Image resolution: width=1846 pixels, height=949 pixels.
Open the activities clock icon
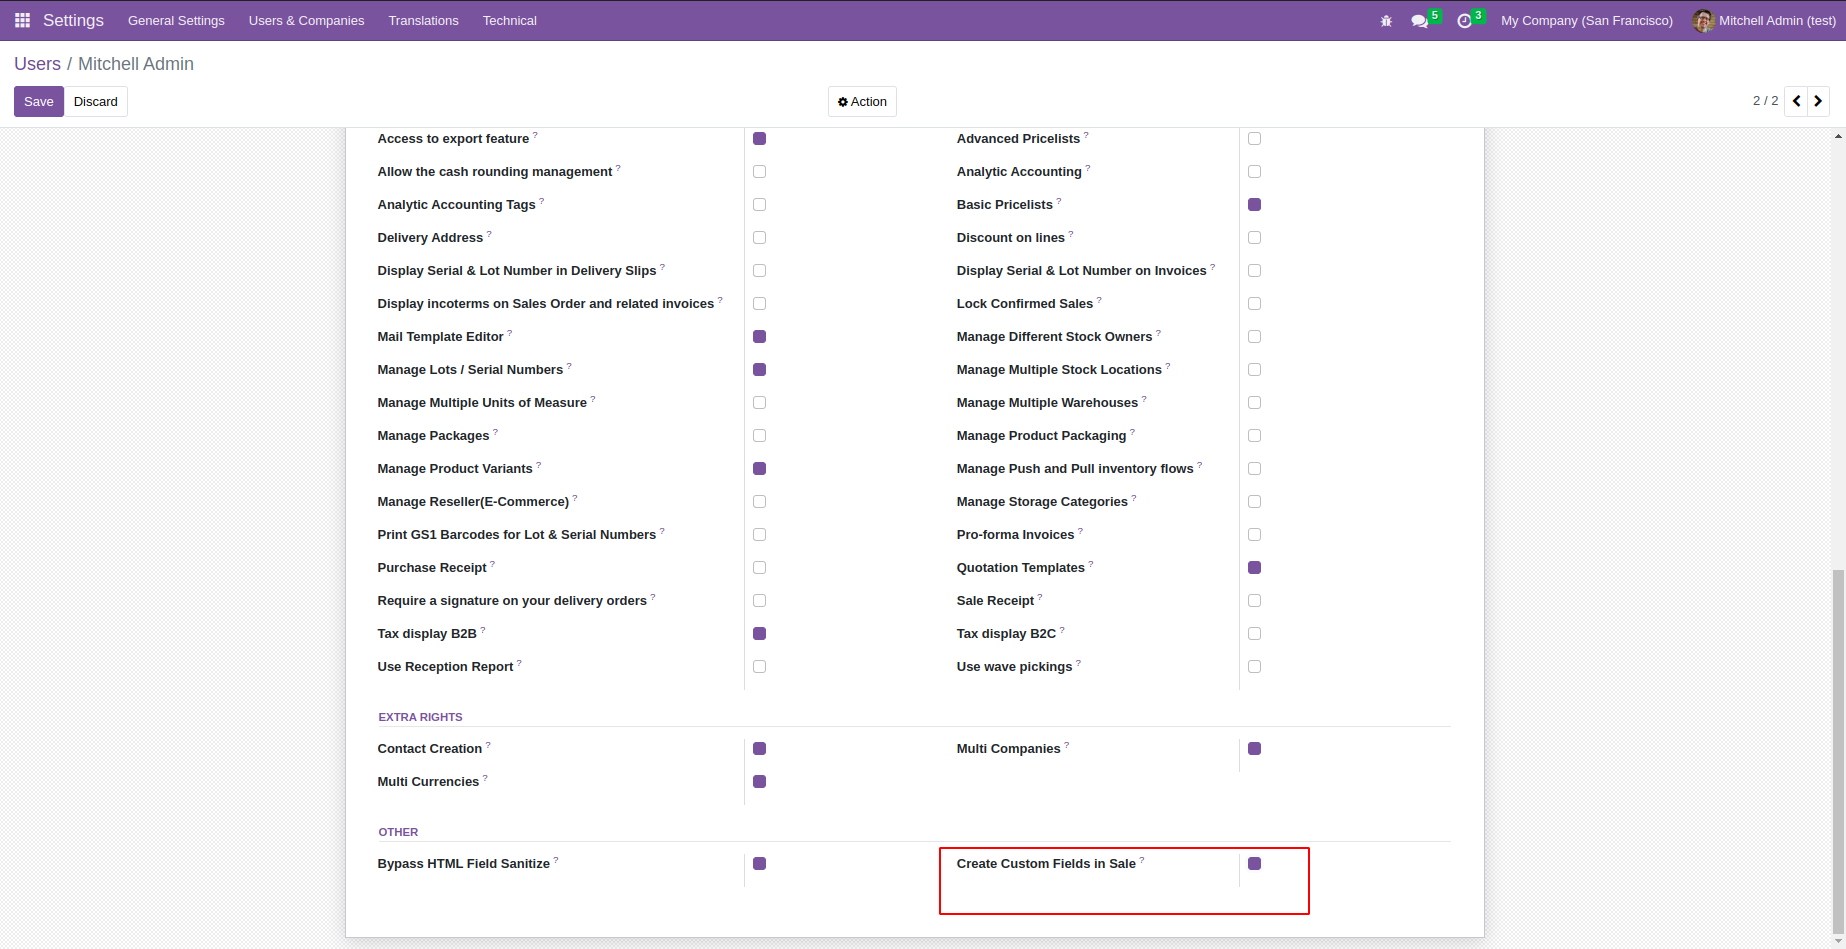1465,21
